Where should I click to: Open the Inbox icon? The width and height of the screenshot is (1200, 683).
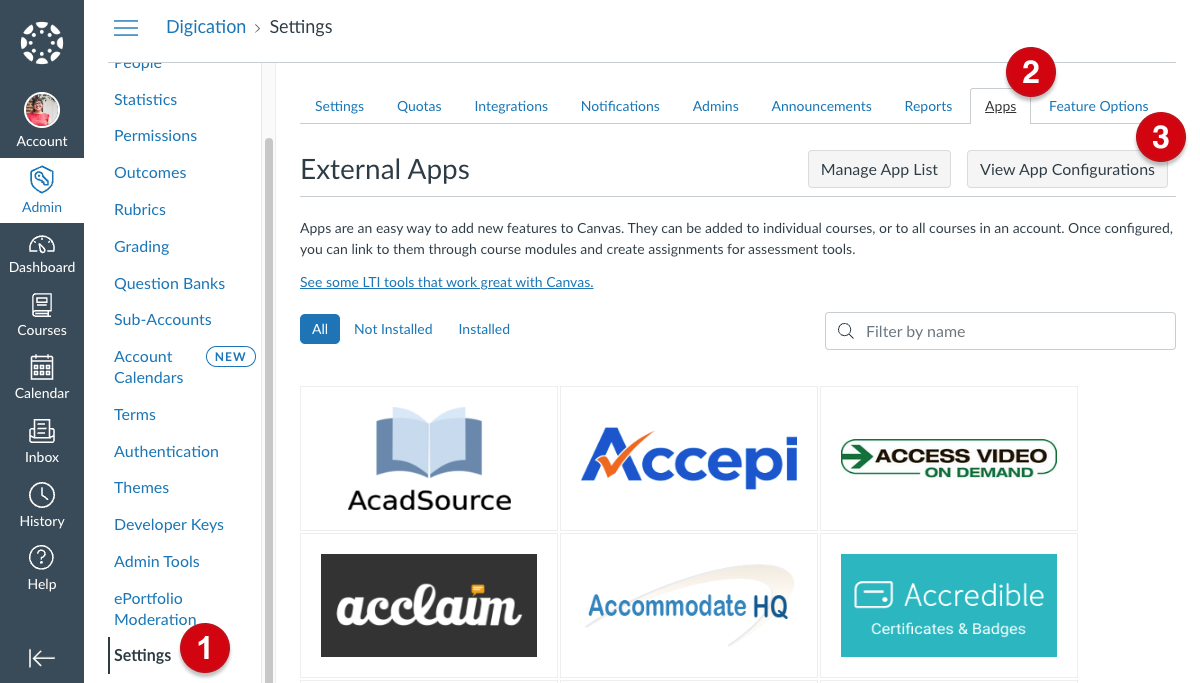[x=42, y=431]
